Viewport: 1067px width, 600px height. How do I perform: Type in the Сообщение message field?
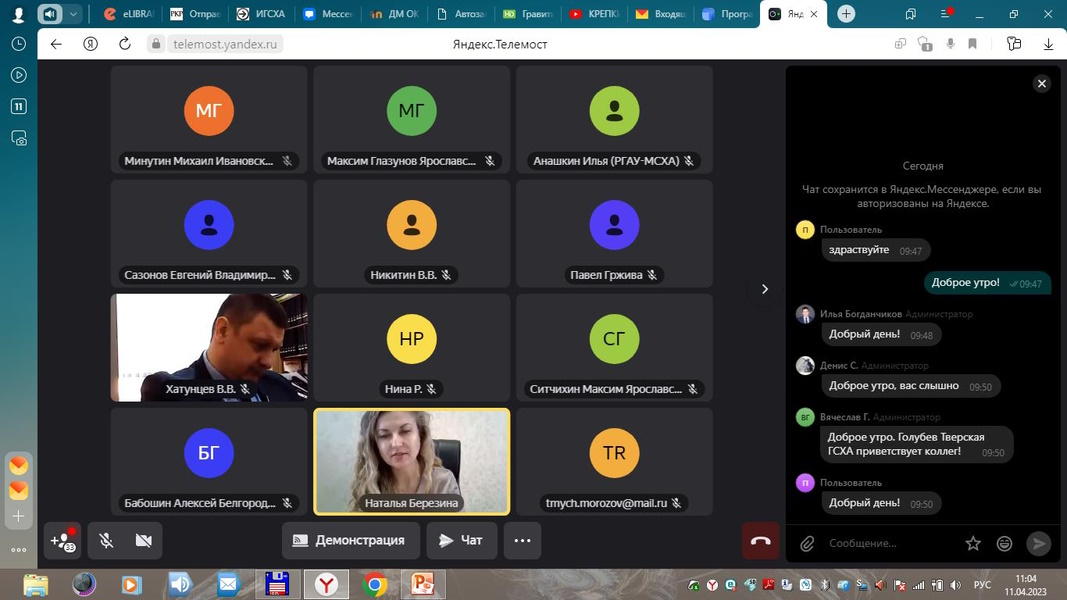[x=890, y=543]
